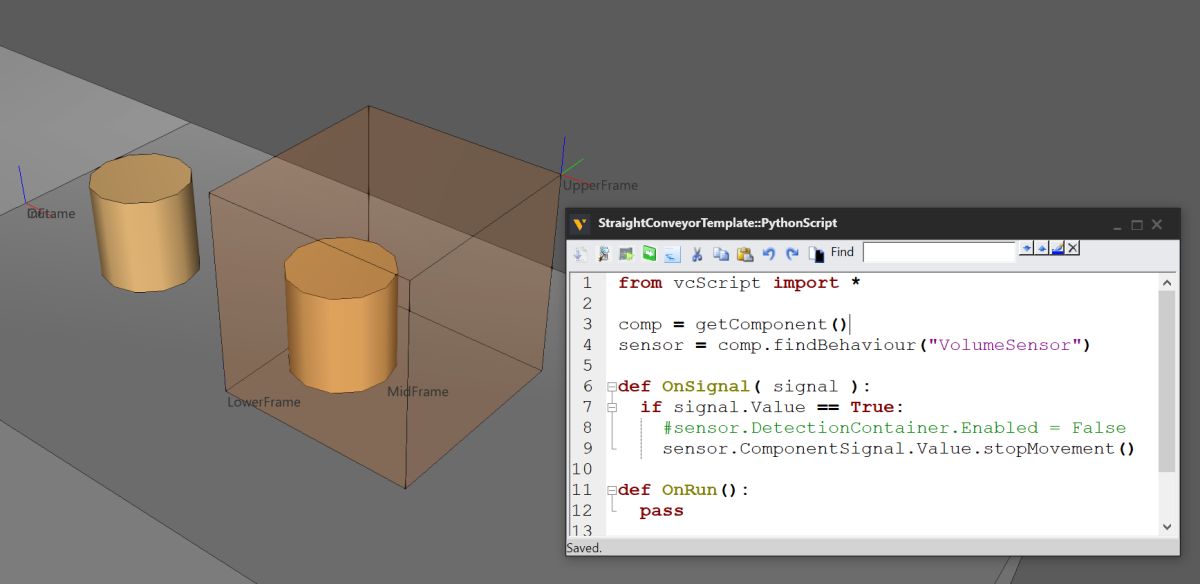Click the third toolbar icon with the green arrow
The height and width of the screenshot is (584, 1200).
pyautogui.click(x=626, y=254)
